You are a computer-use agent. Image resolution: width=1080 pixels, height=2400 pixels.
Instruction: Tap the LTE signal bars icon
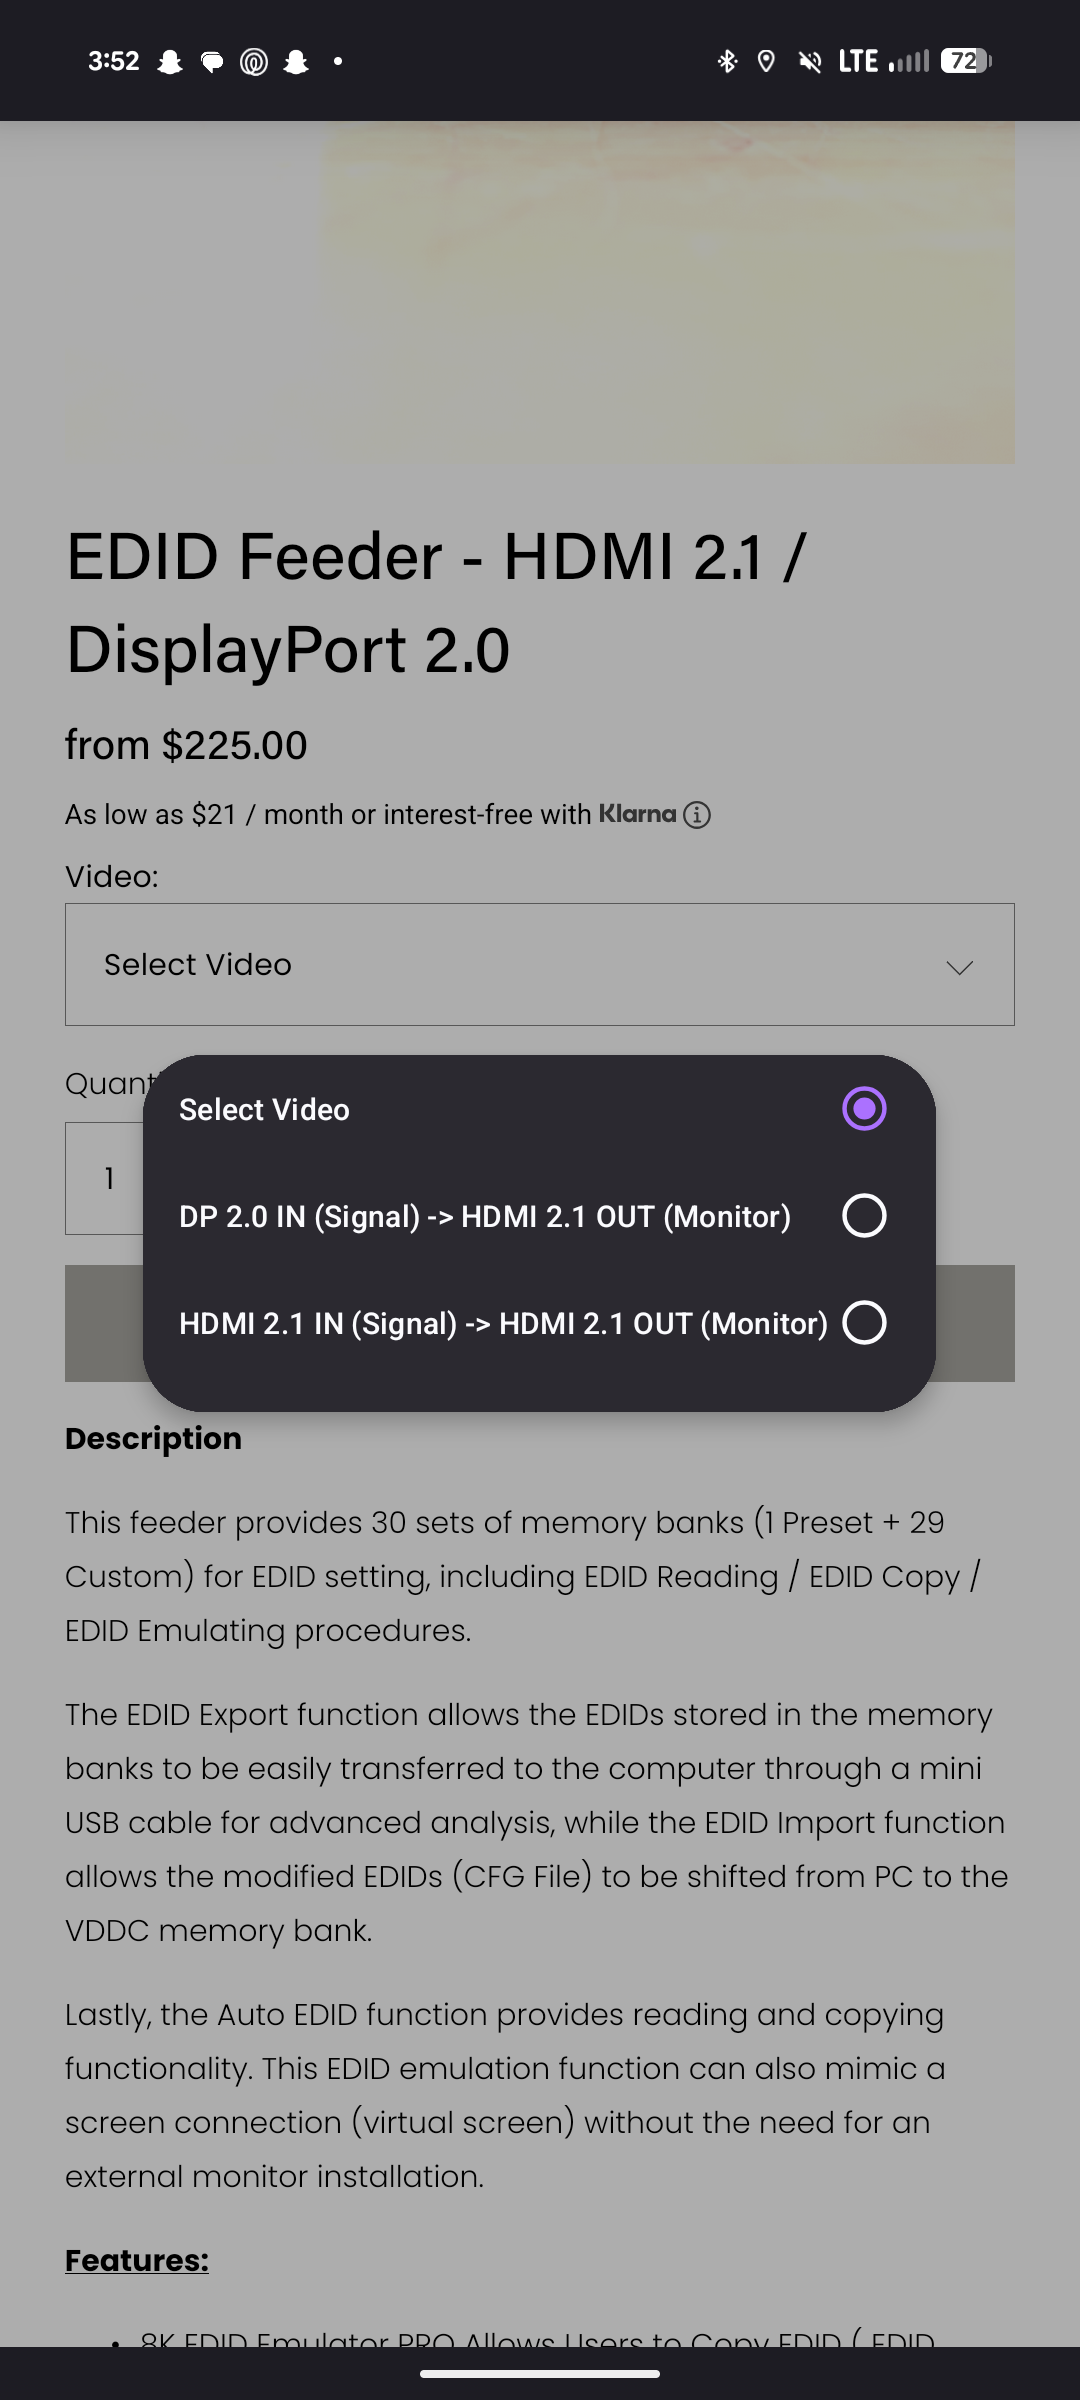coord(908,62)
